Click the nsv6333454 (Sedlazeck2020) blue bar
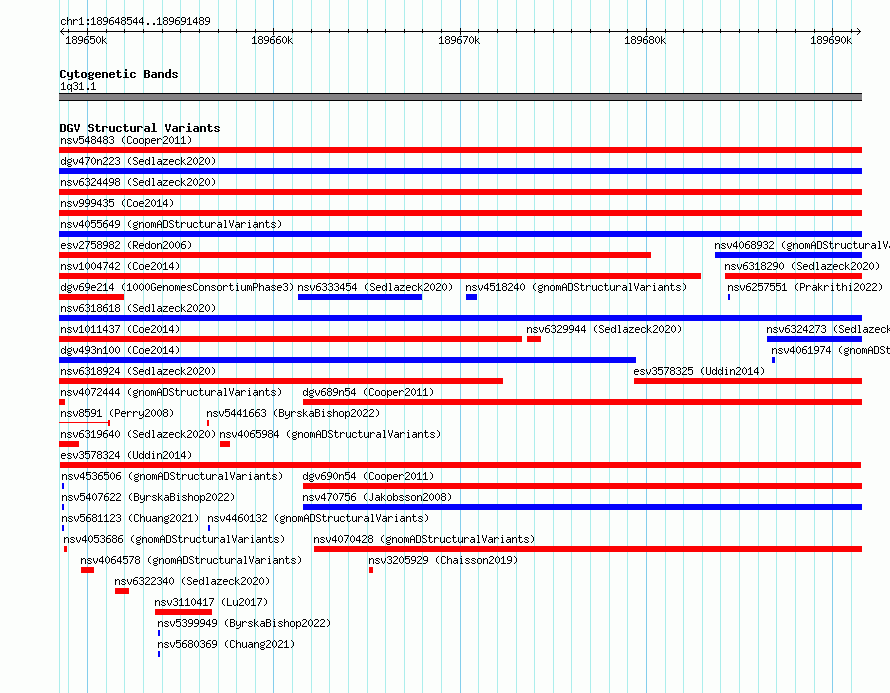The height and width of the screenshot is (693, 890). pyautogui.click(x=360, y=297)
